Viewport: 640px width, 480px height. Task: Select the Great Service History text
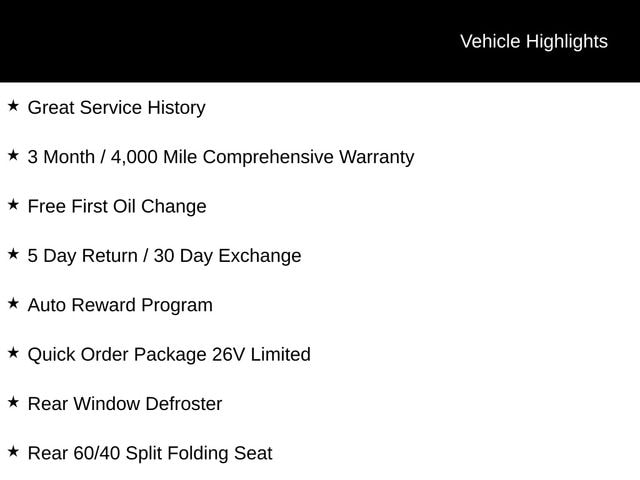(116, 107)
